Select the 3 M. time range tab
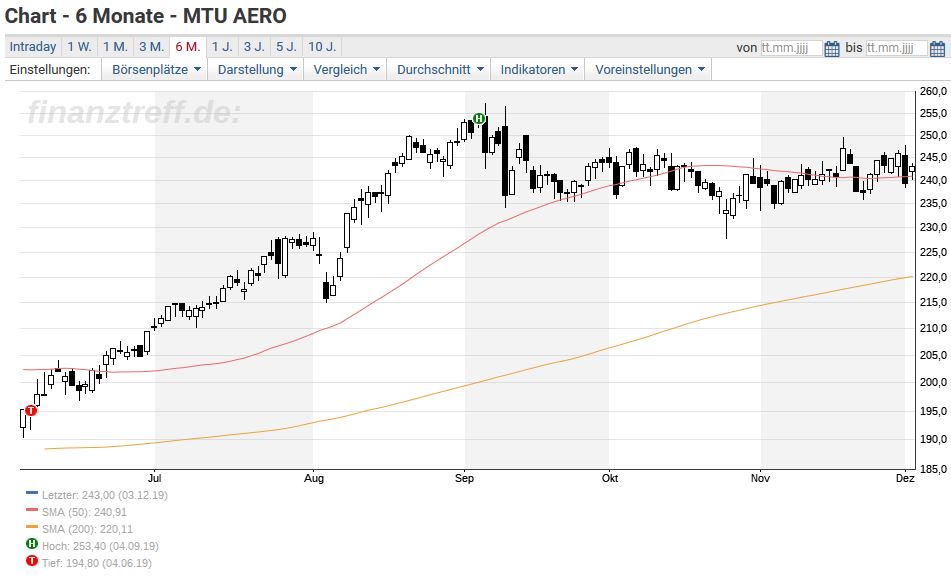The image size is (951, 578). click(x=152, y=47)
